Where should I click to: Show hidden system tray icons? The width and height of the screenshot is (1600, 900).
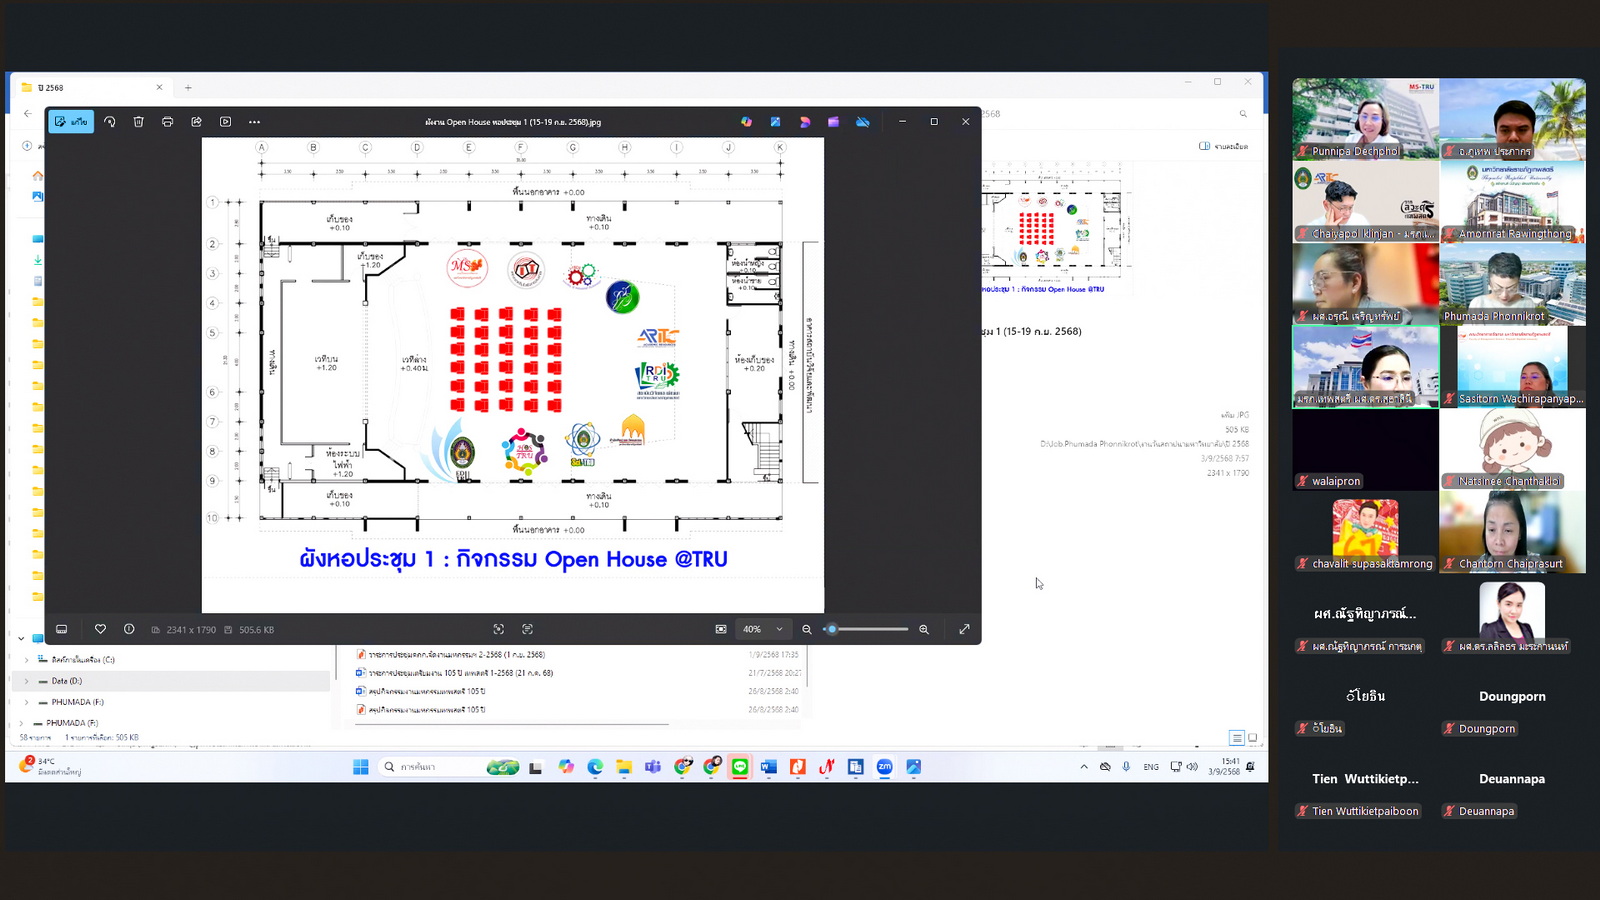[1084, 767]
